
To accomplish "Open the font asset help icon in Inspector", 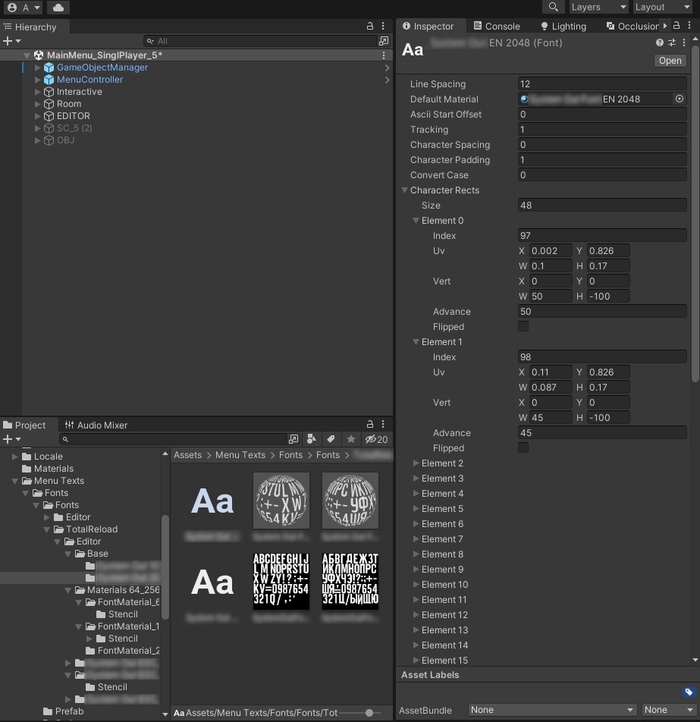I will (660, 43).
